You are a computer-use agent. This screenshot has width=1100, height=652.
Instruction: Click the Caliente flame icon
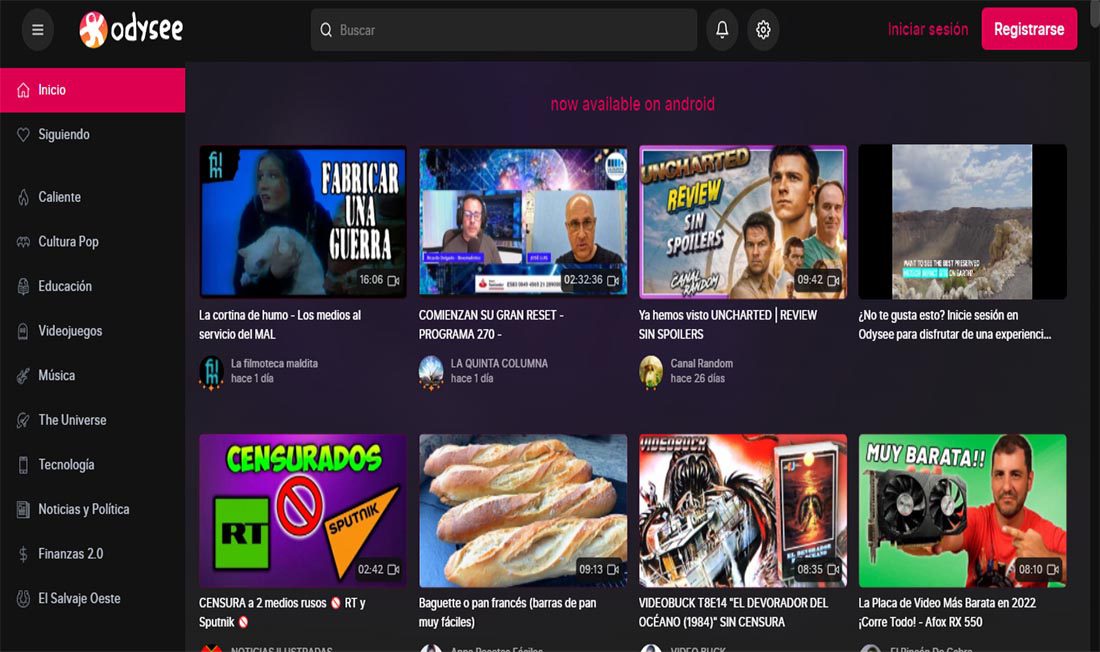tap(23, 197)
